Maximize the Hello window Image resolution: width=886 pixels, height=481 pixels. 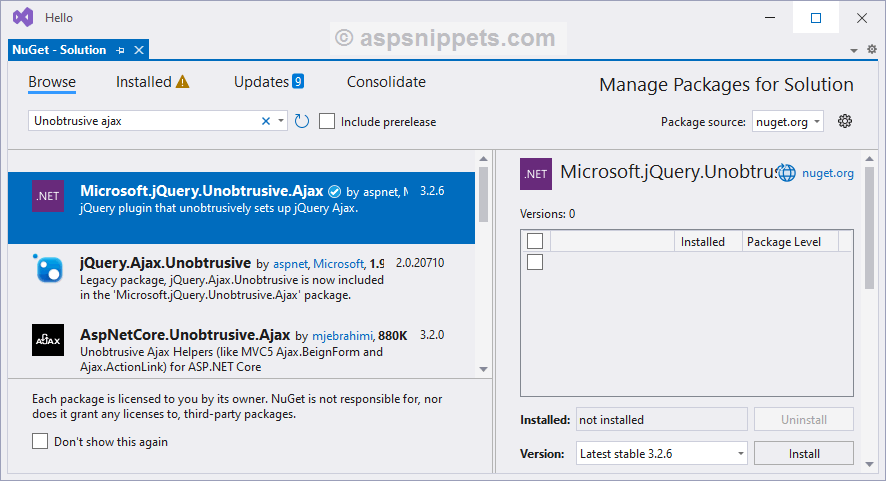click(815, 18)
